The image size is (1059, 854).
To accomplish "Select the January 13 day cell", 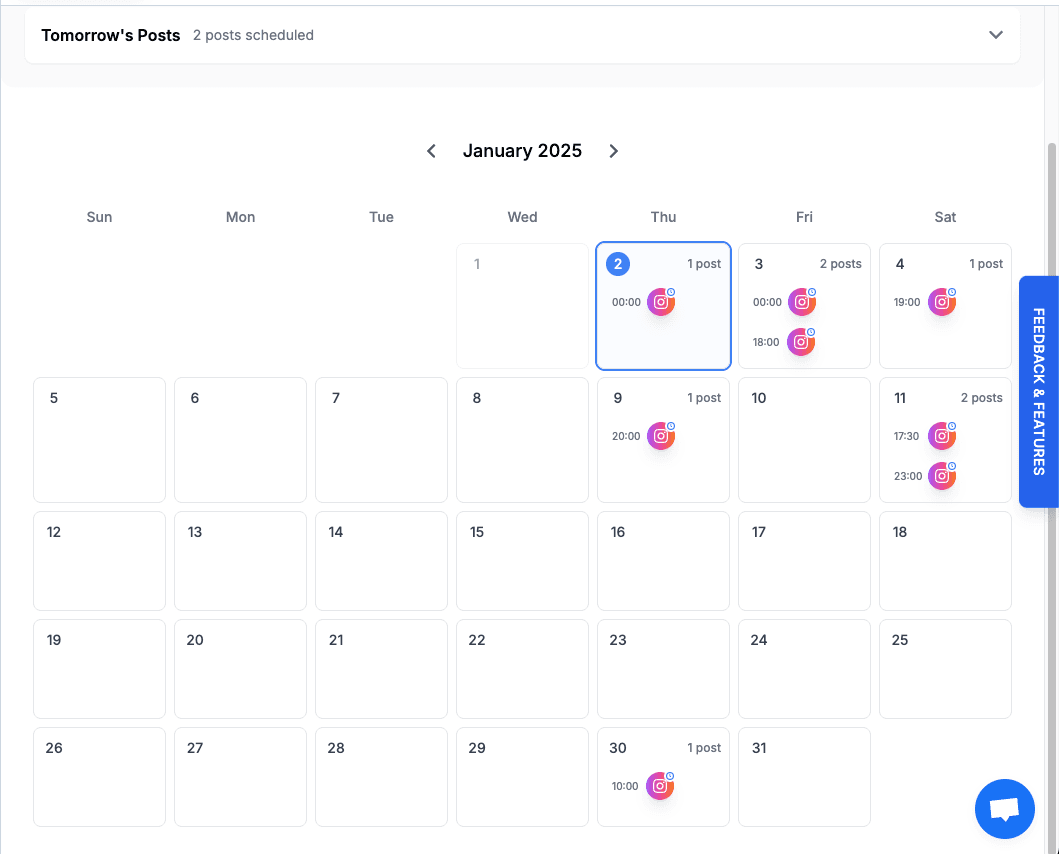I will pos(240,561).
